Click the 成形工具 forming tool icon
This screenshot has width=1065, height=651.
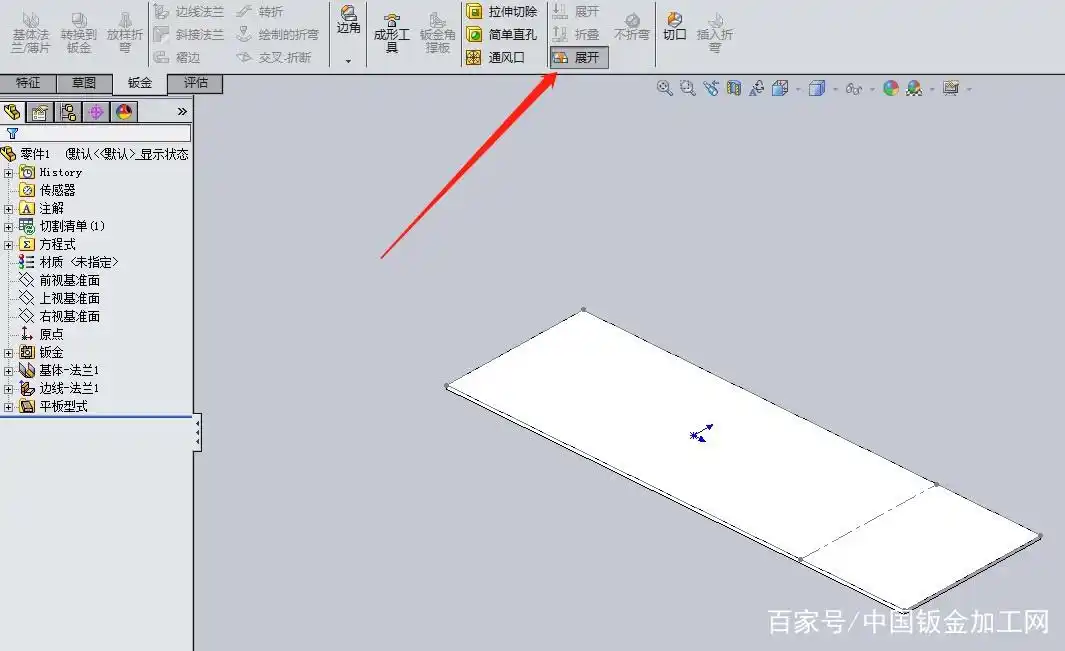pyautogui.click(x=392, y=33)
